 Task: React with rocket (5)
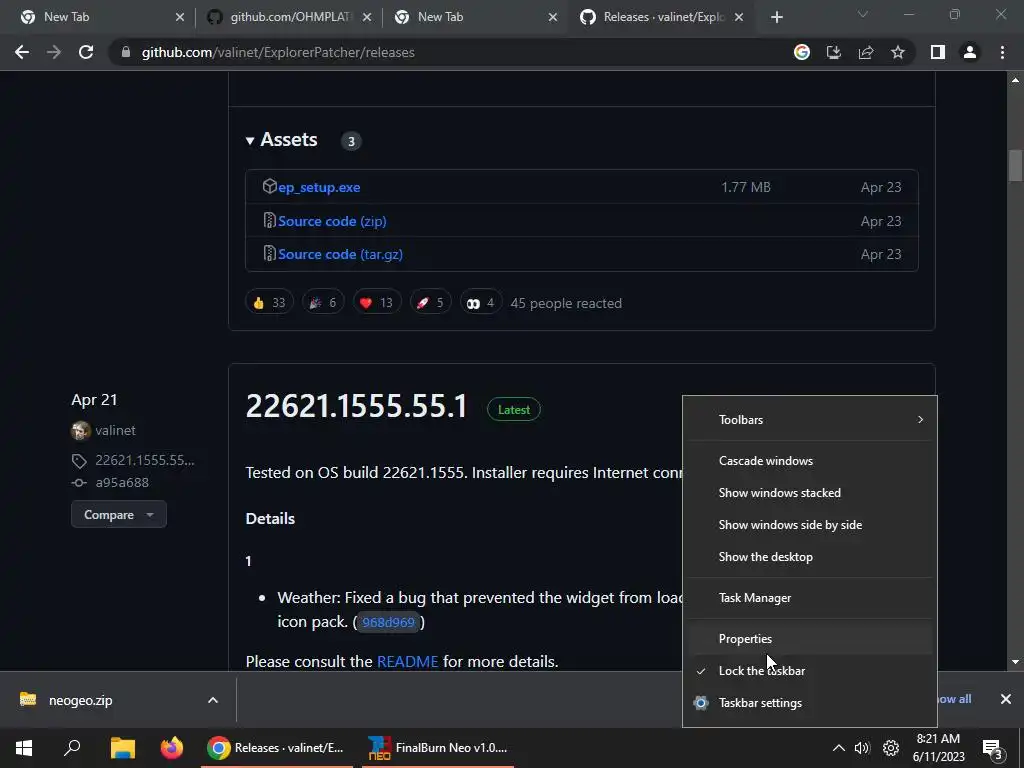[x=430, y=303]
